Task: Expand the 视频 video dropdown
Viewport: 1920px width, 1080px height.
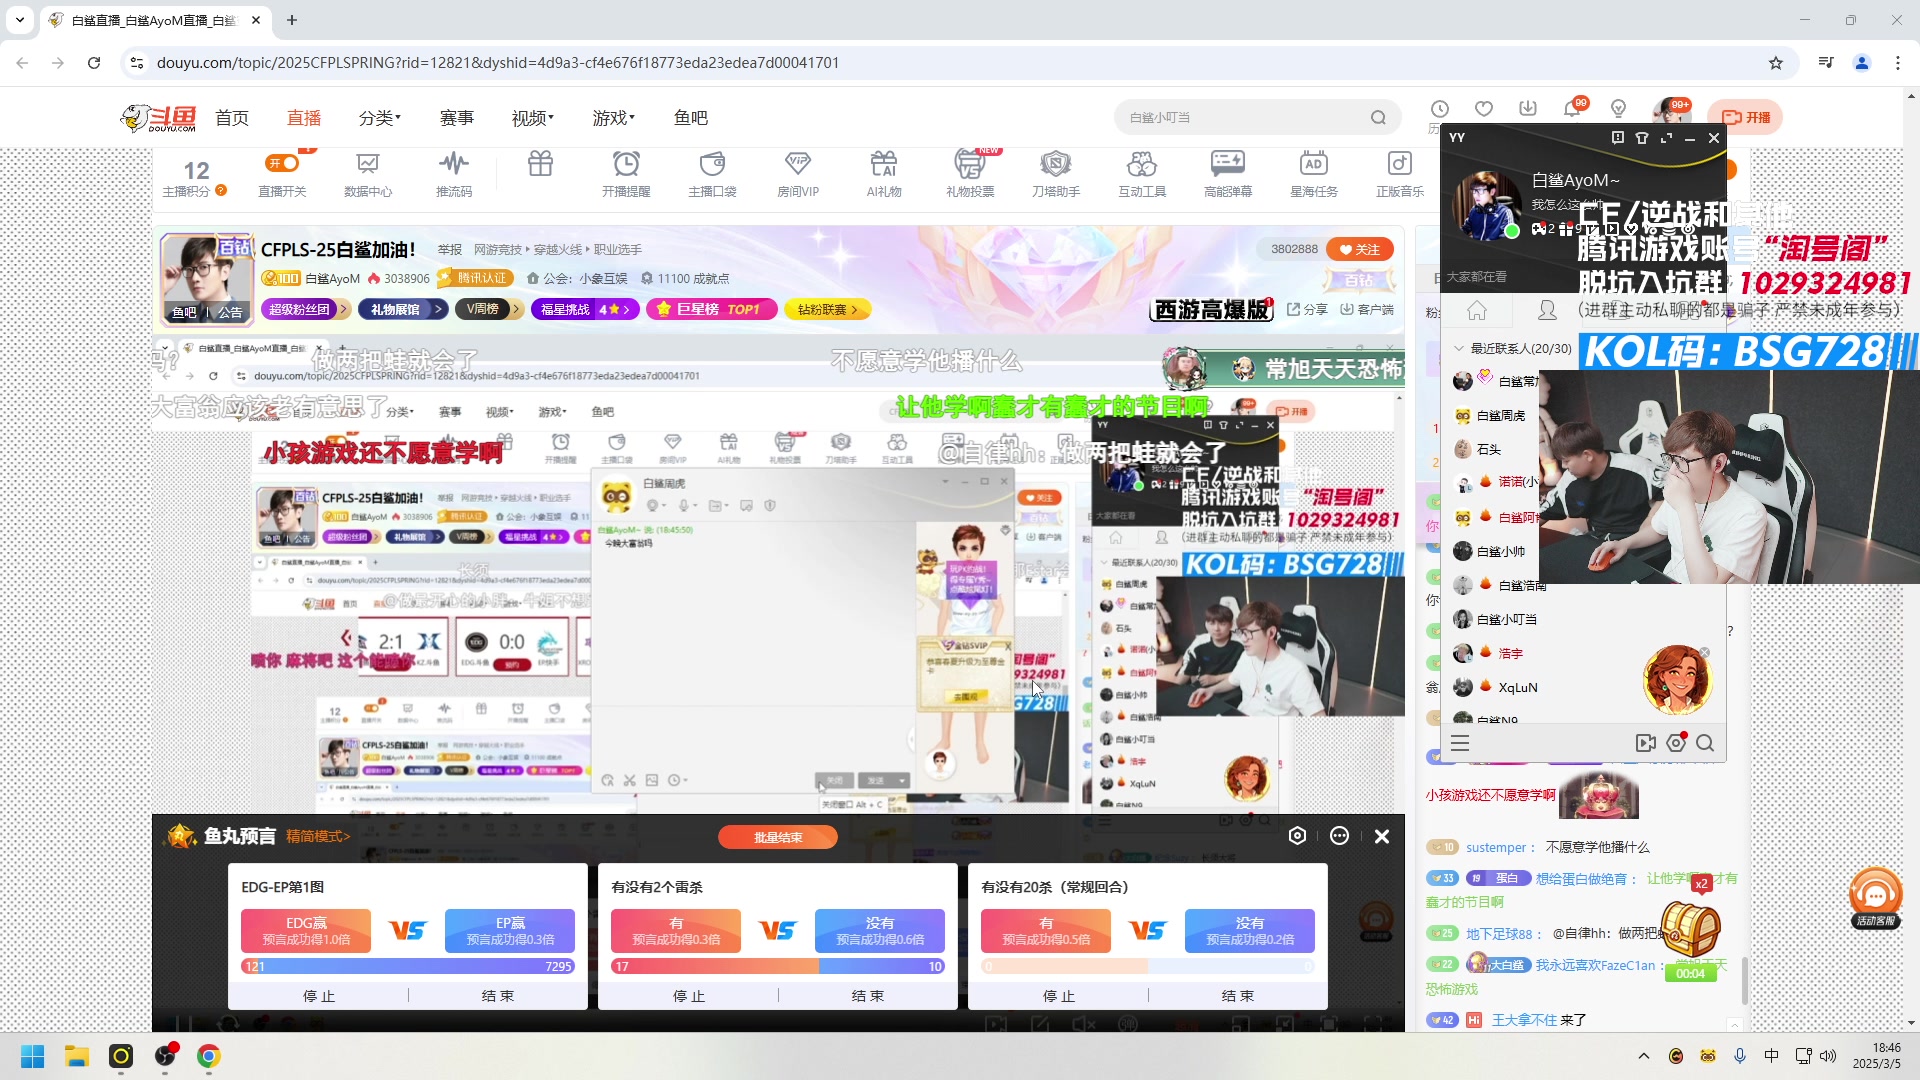Action: (x=533, y=118)
